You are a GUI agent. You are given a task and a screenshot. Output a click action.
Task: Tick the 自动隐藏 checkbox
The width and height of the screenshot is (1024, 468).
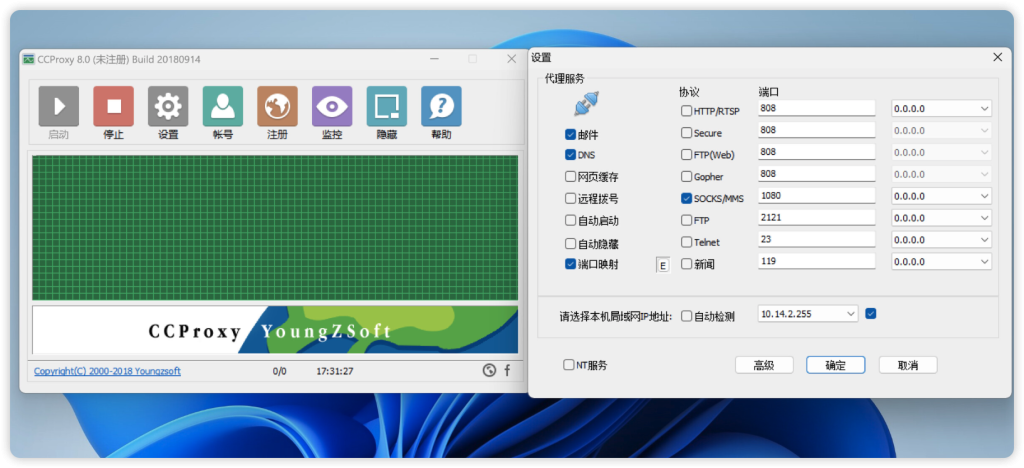(x=570, y=243)
